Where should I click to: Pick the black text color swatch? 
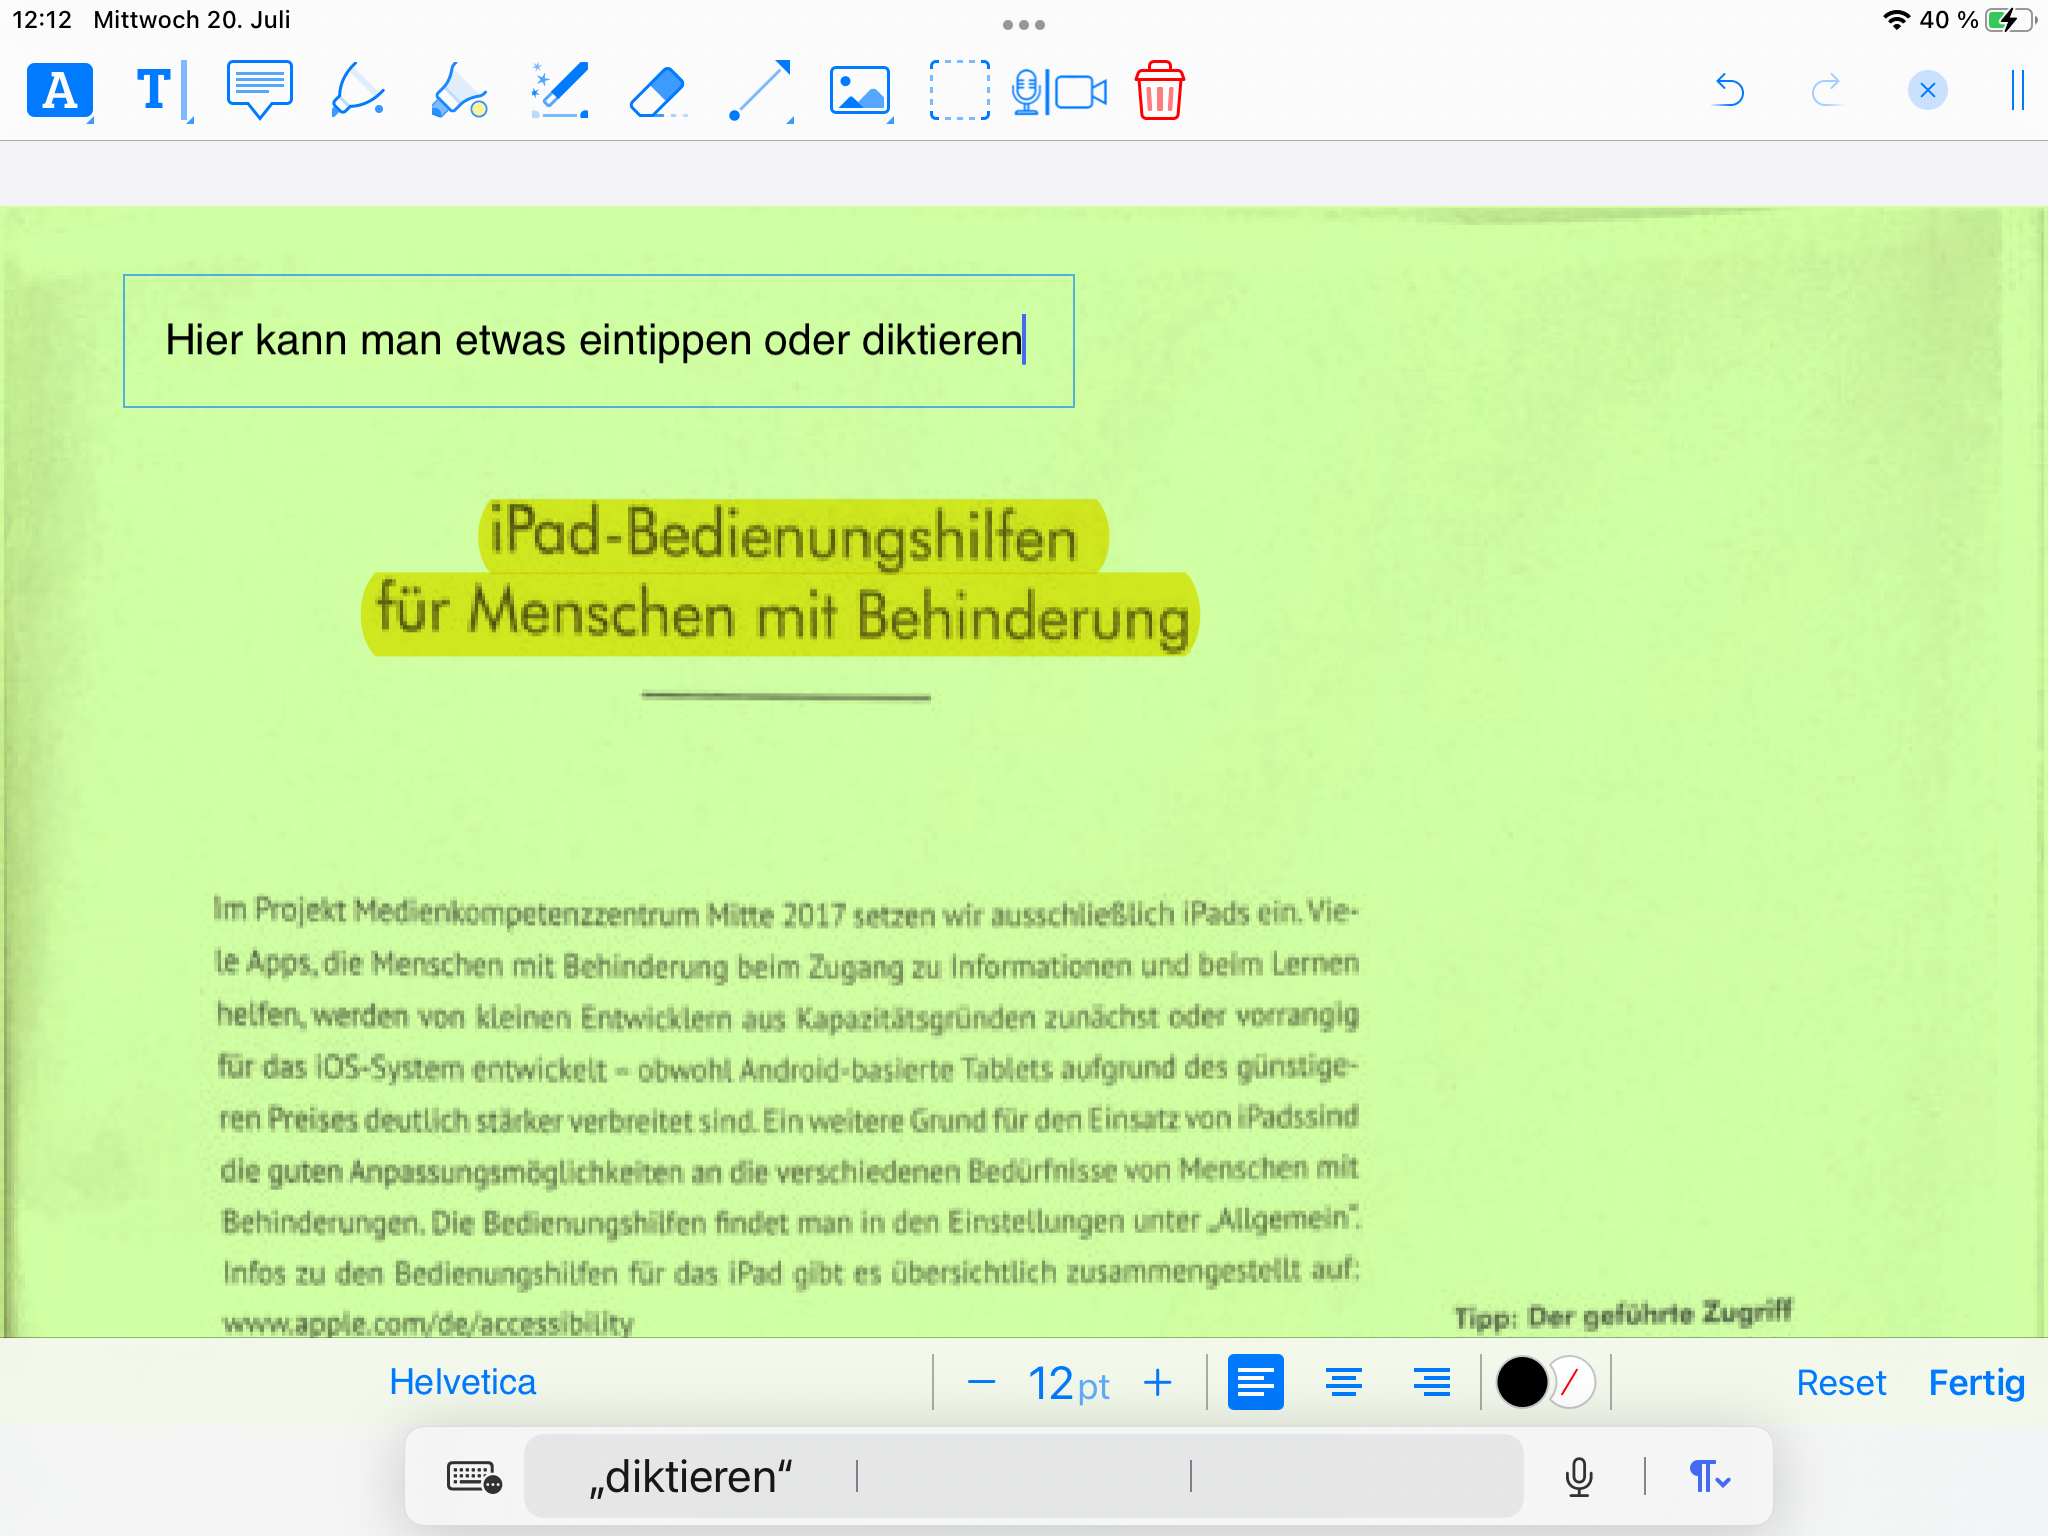(1521, 1382)
